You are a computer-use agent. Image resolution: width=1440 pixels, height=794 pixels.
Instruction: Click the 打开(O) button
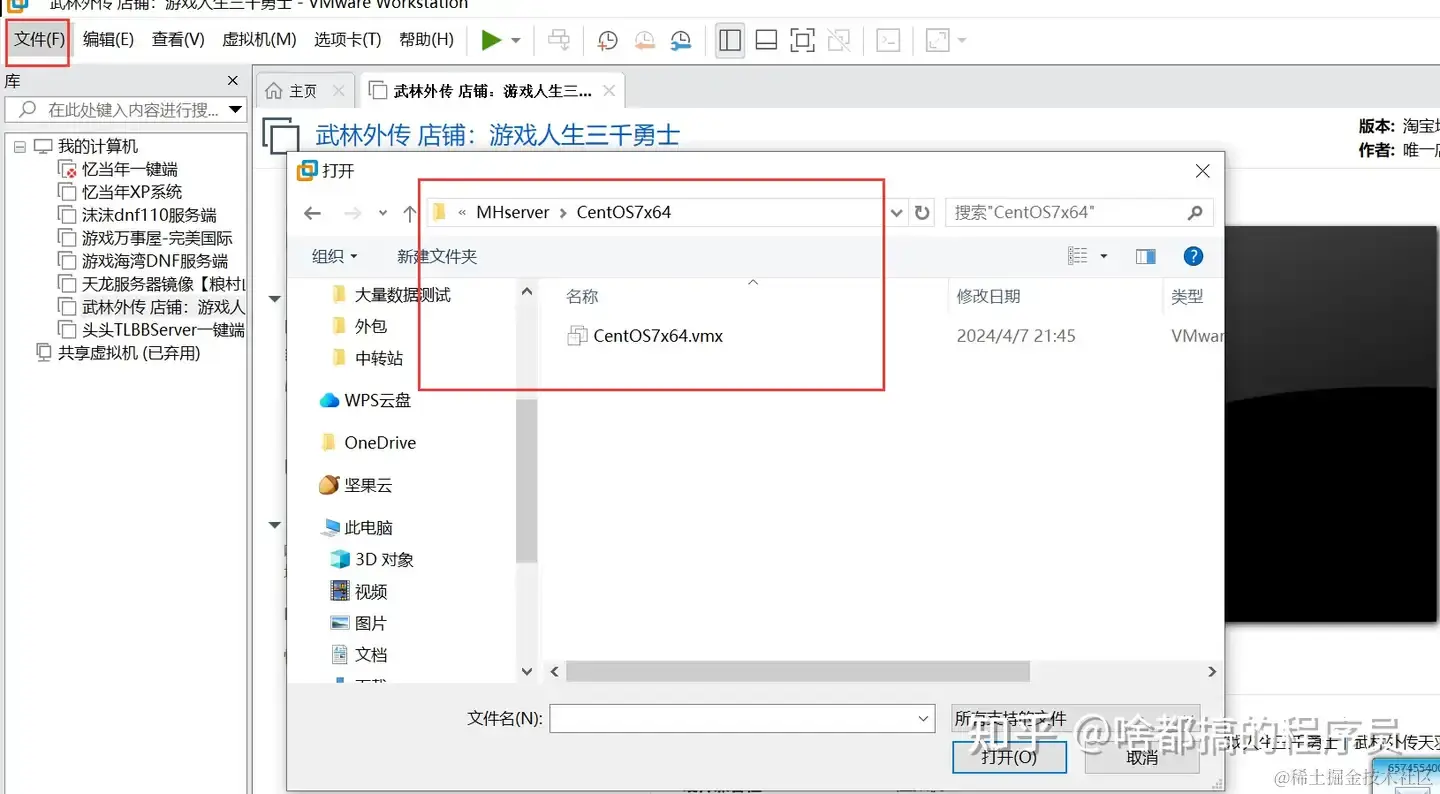point(1009,757)
